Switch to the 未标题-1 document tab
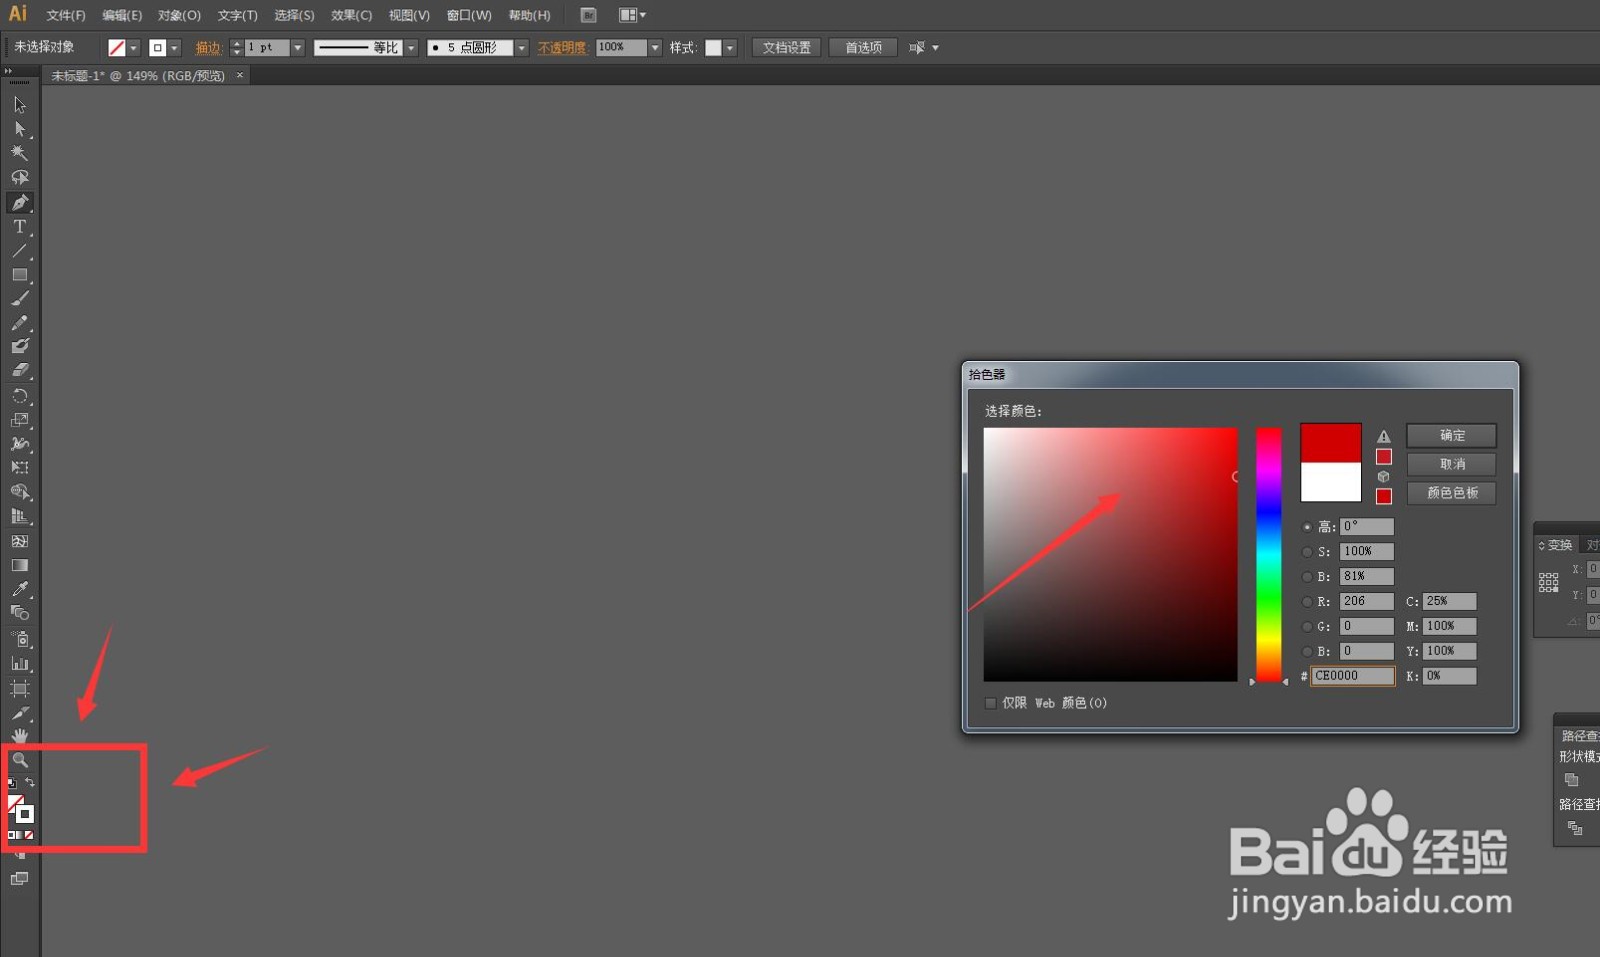 tap(138, 76)
